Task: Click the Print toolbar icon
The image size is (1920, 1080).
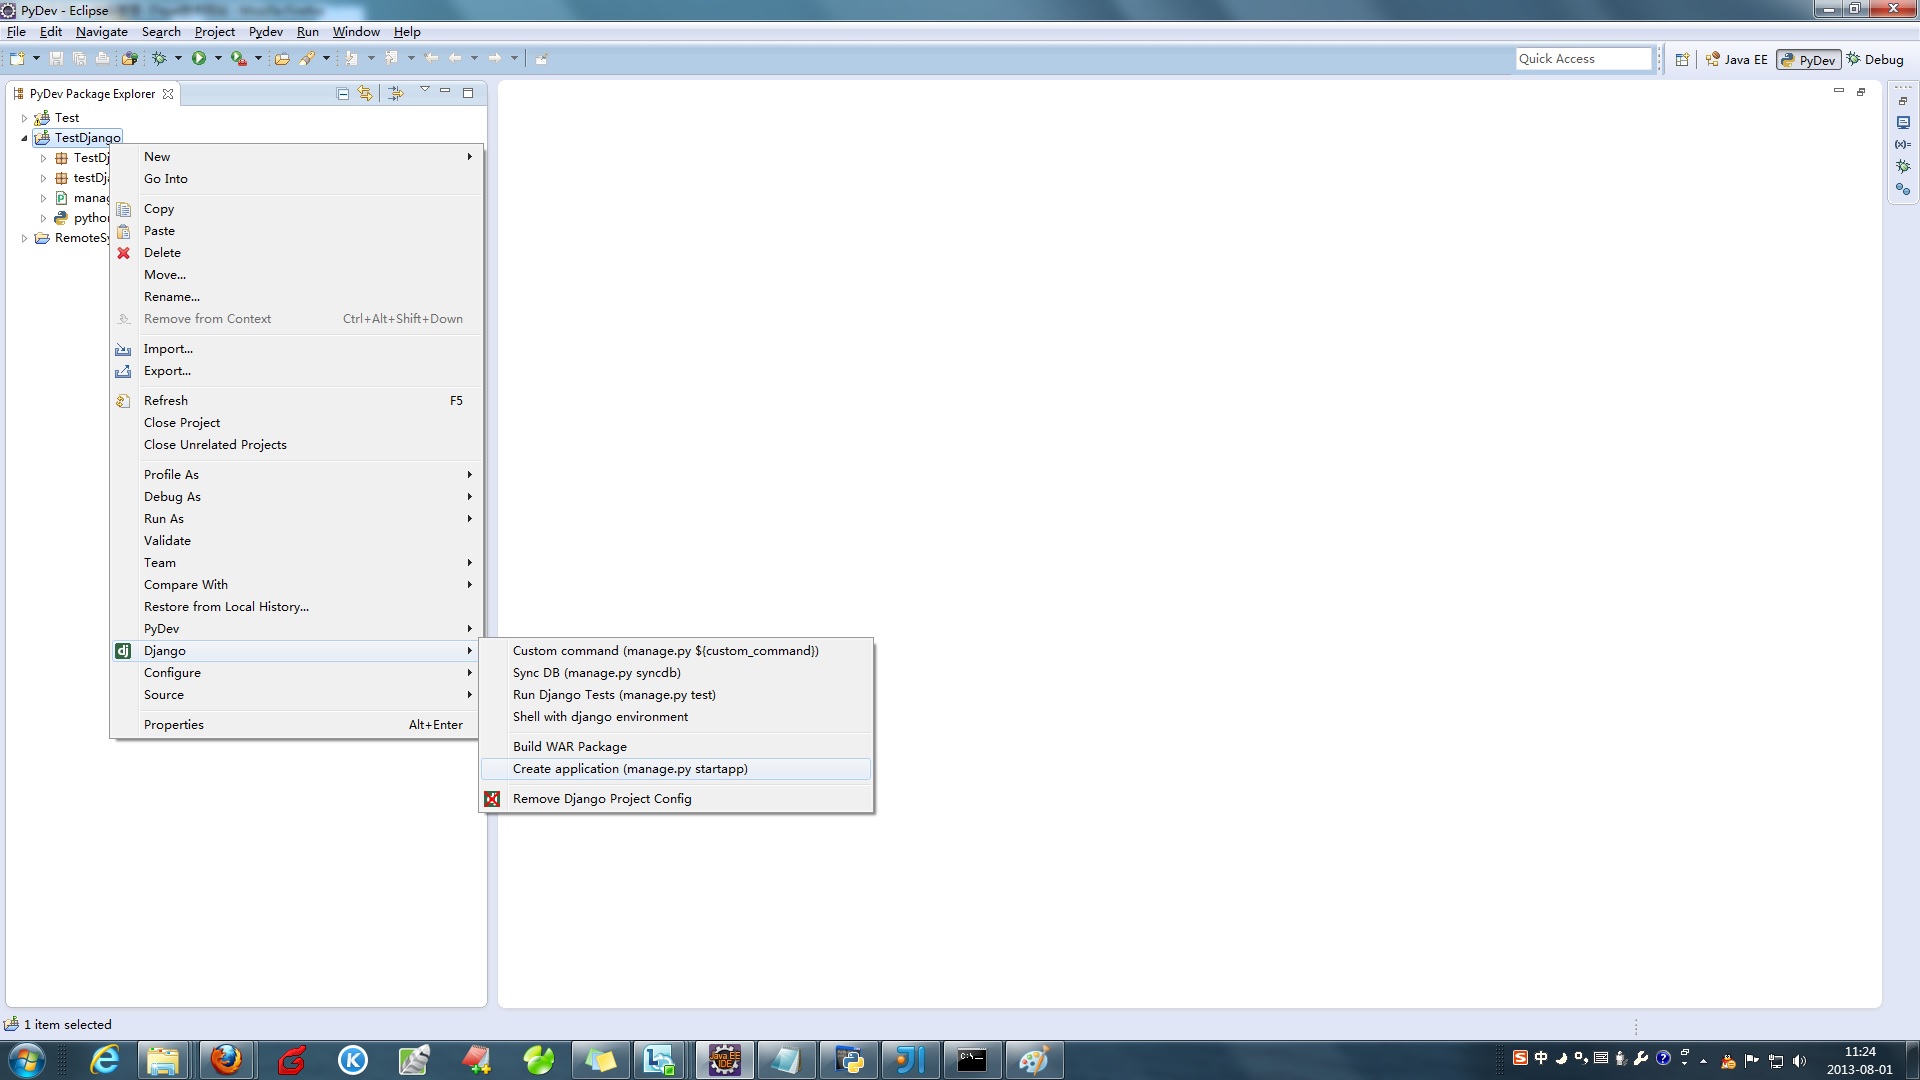Action: tap(103, 58)
